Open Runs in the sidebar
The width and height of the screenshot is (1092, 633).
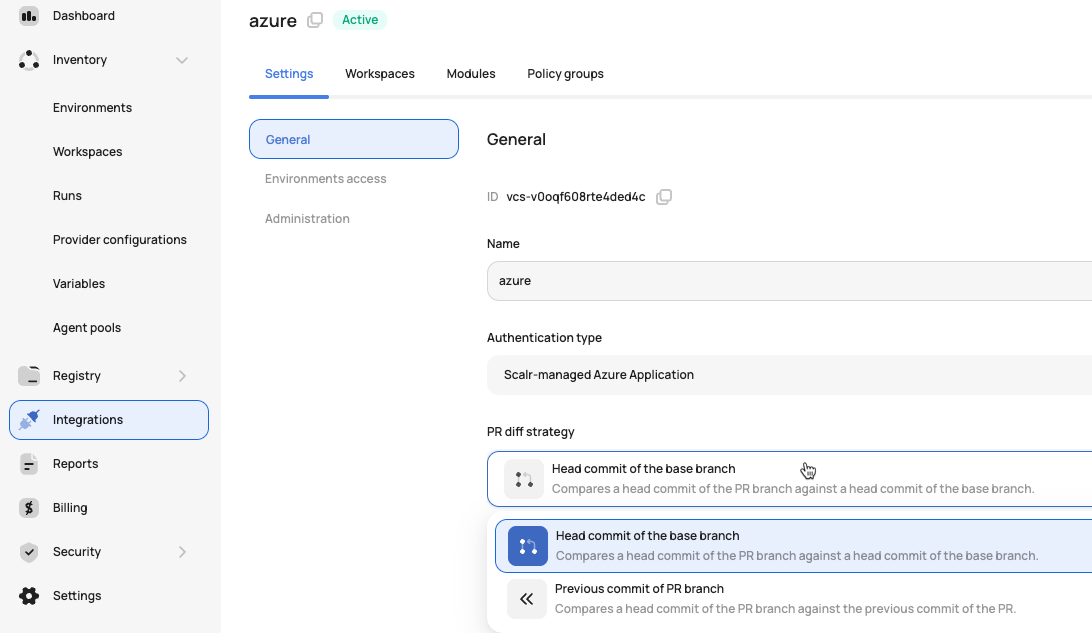(67, 196)
